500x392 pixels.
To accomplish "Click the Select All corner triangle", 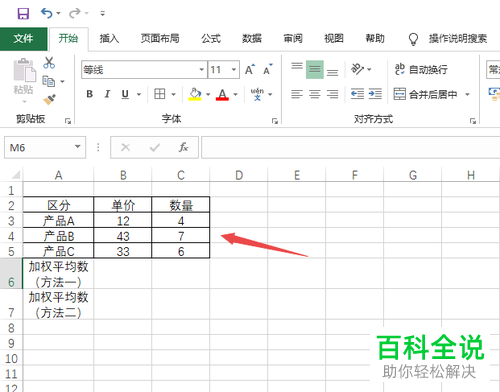I will click(x=16, y=175).
